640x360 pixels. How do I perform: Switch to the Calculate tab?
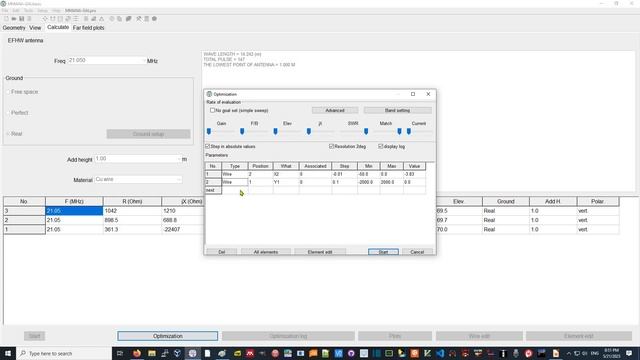coord(58,27)
